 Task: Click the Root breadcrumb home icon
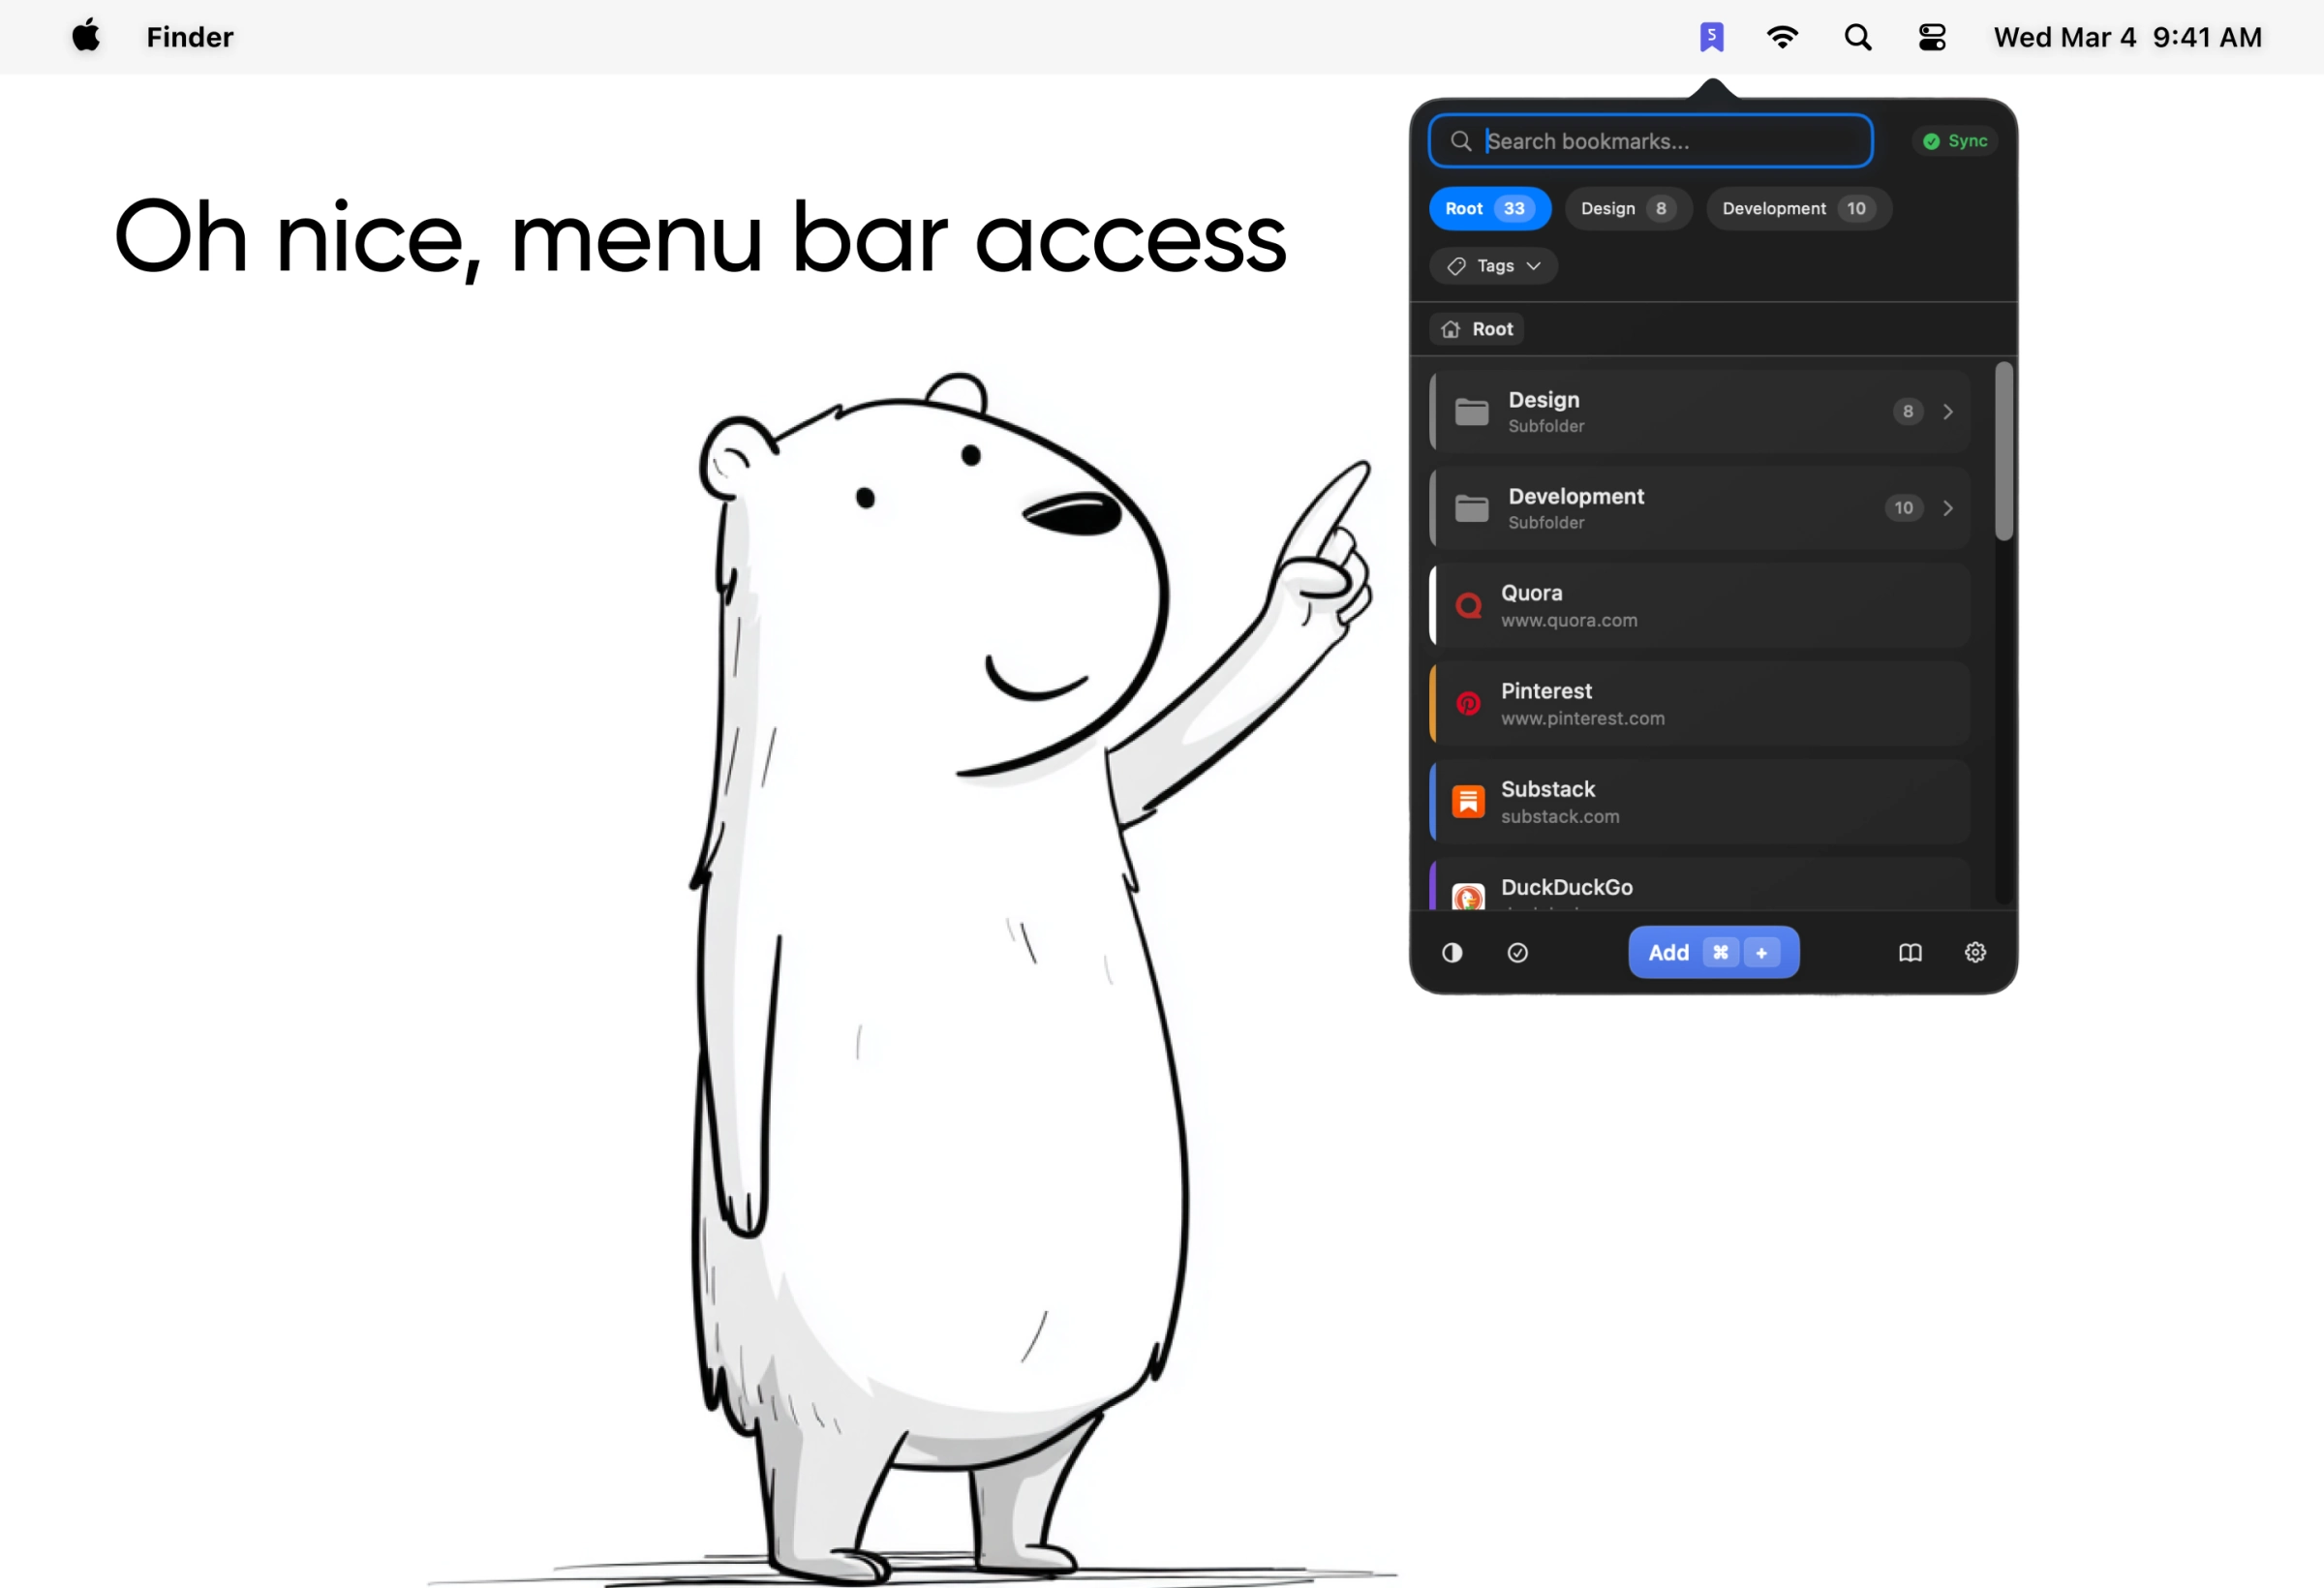(x=1450, y=329)
